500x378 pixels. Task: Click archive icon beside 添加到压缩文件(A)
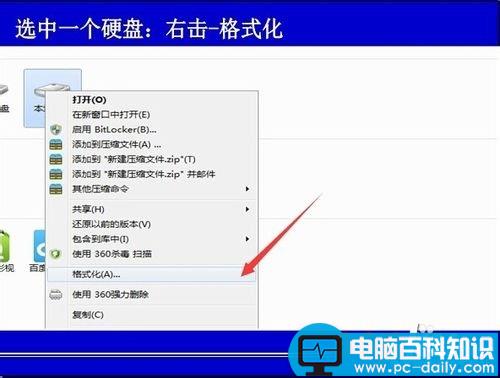point(56,144)
